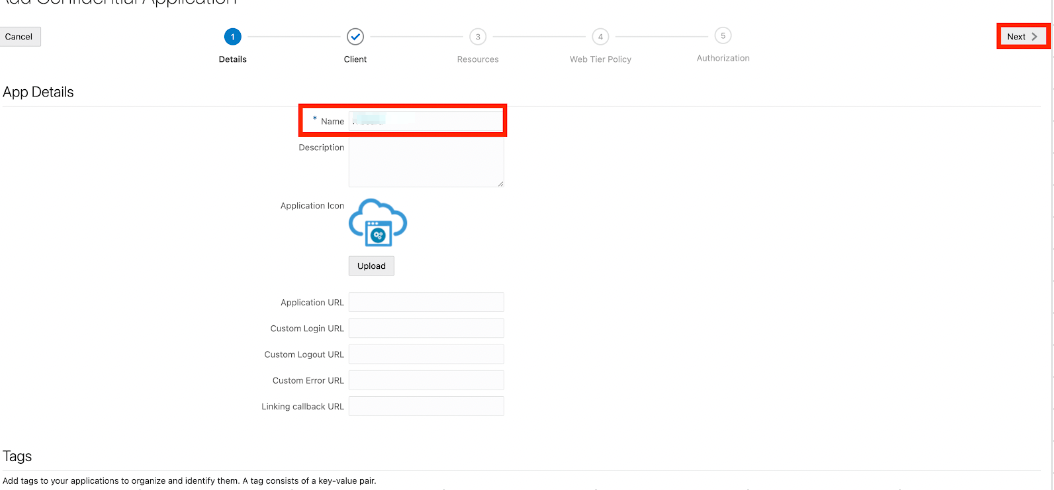Click inside the Description text area
Image resolution: width=1054 pixels, height=490 pixels.
point(425,162)
